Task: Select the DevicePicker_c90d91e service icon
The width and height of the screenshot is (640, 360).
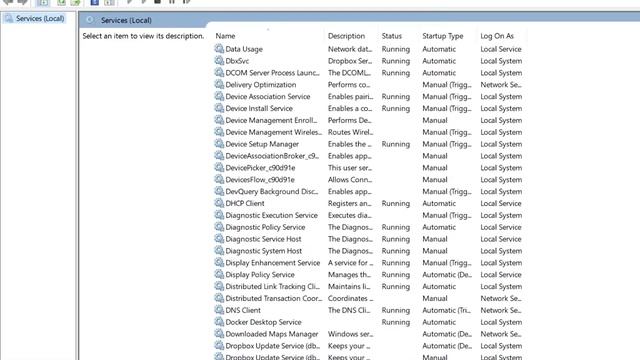Action: pos(219,167)
